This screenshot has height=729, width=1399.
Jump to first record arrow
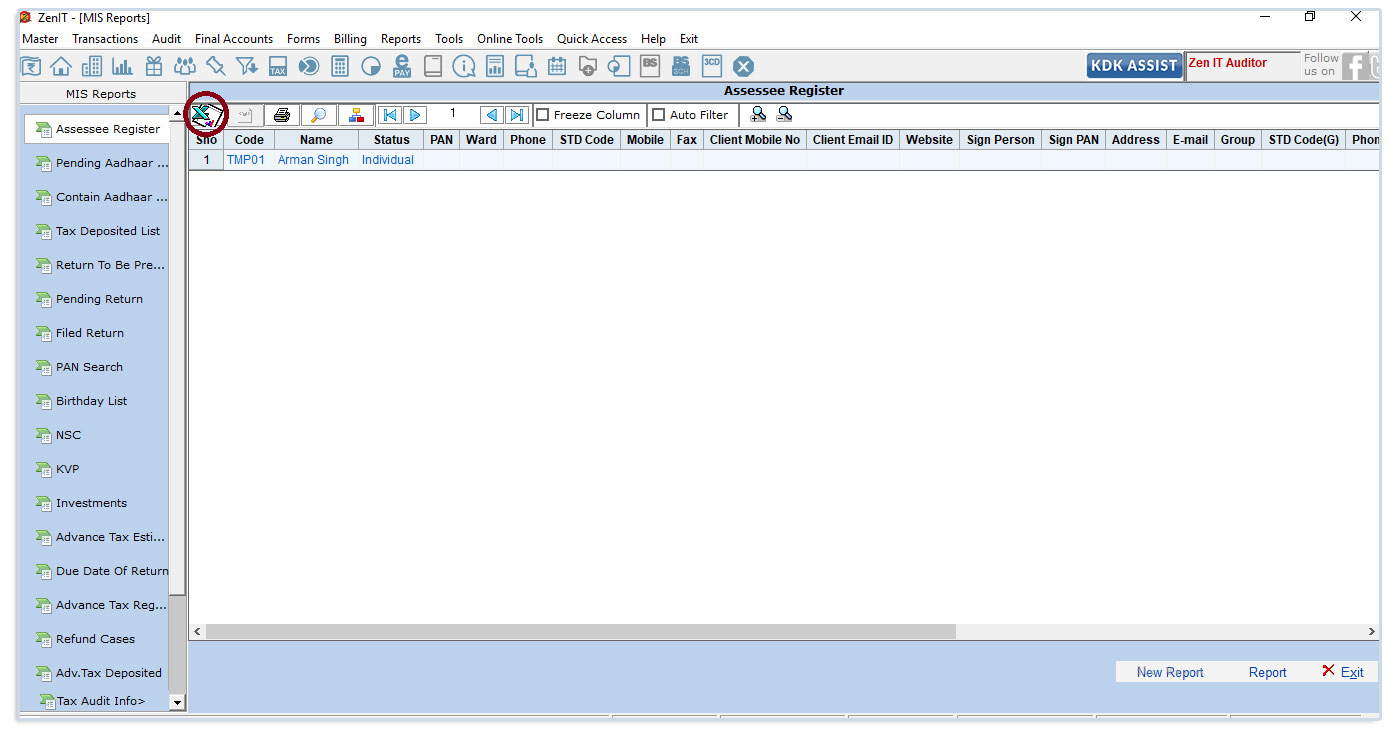(x=390, y=115)
